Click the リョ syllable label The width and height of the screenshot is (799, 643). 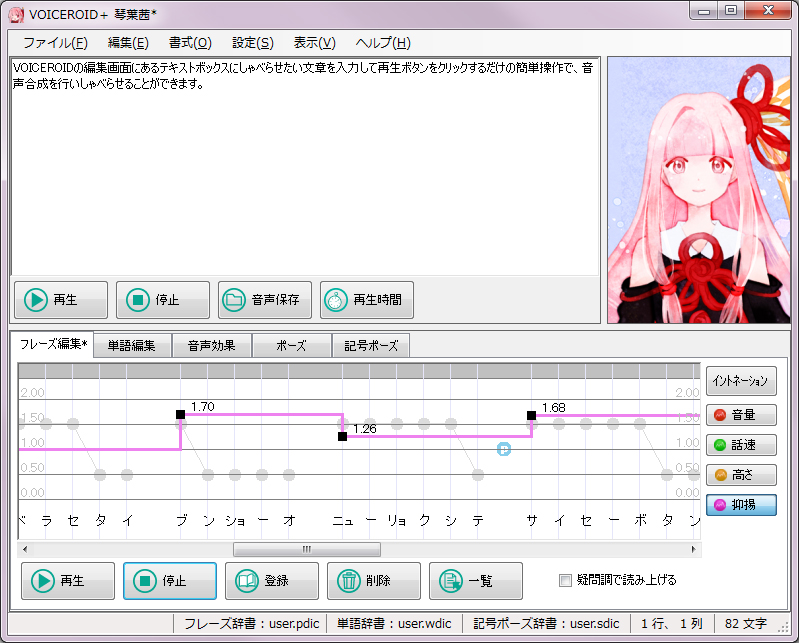tap(396, 520)
